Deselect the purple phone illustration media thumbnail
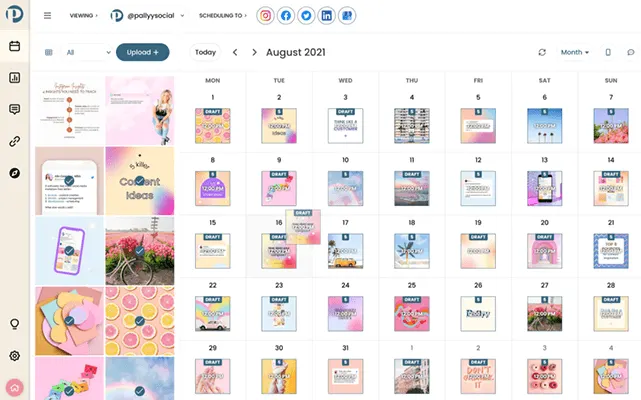Image resolution: width=641 pixels, height=400 pixels. [69, 251]
